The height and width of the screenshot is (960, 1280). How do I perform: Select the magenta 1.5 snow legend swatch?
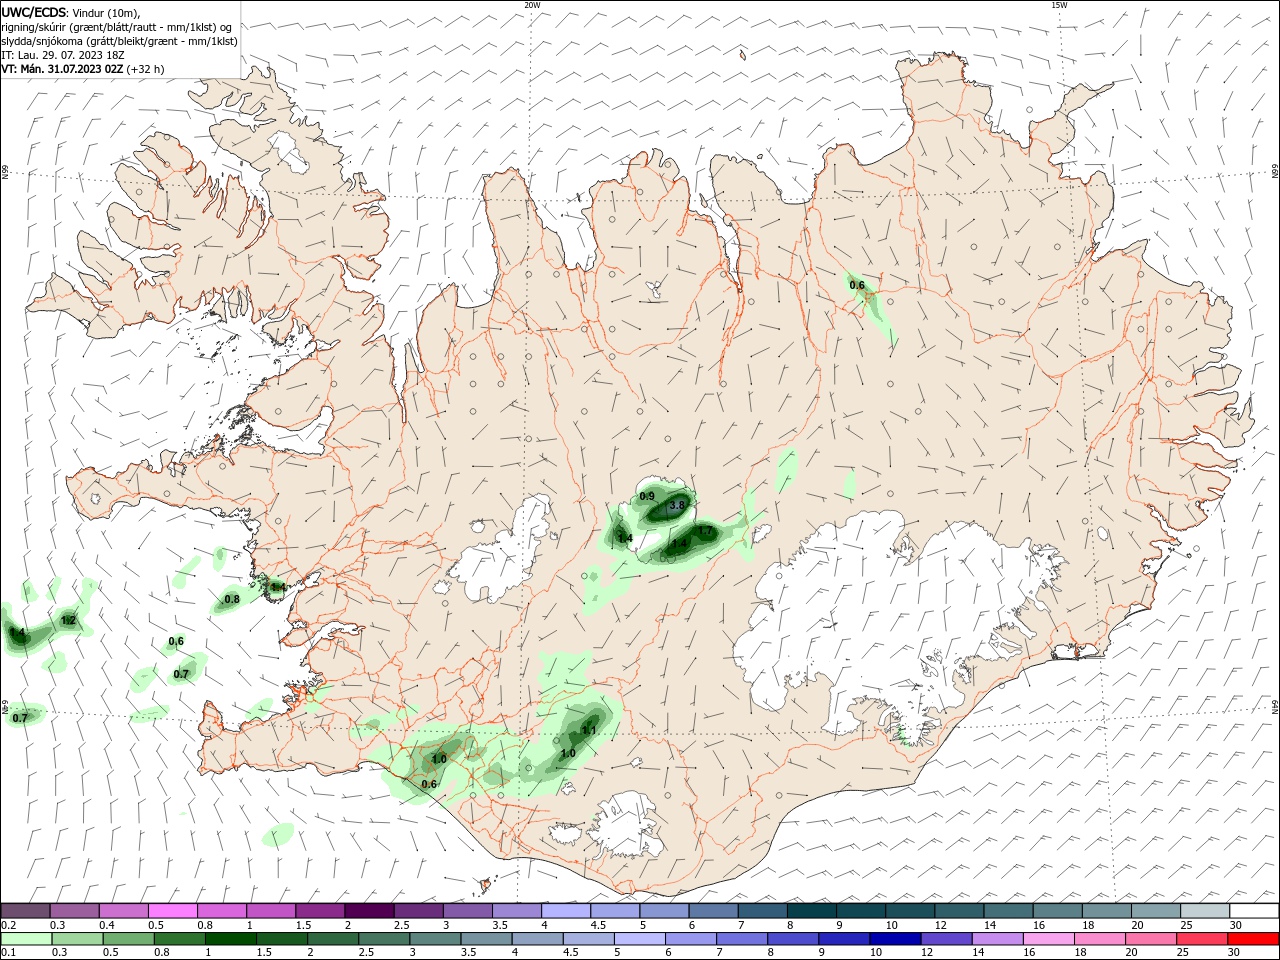click(320, 911)
